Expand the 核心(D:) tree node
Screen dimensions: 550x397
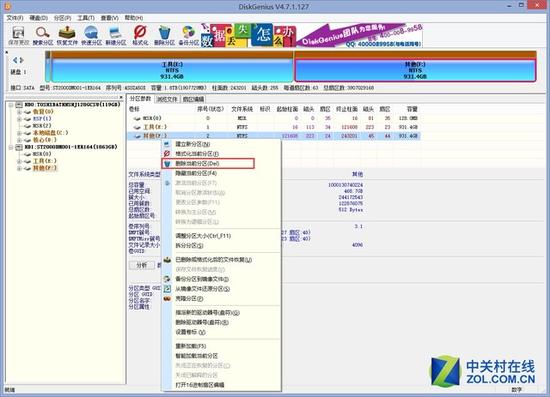coord(19,140)
